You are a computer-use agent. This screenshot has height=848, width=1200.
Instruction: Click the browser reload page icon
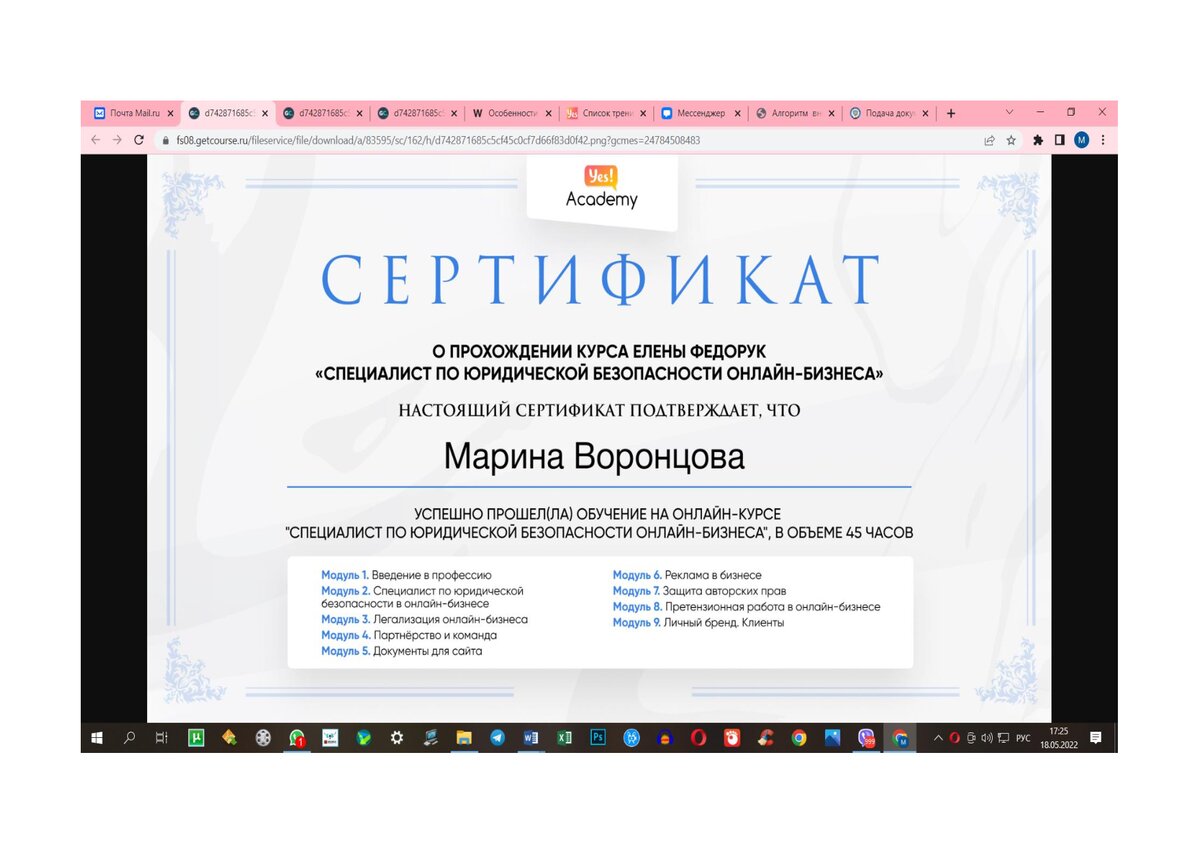(140, 141)
